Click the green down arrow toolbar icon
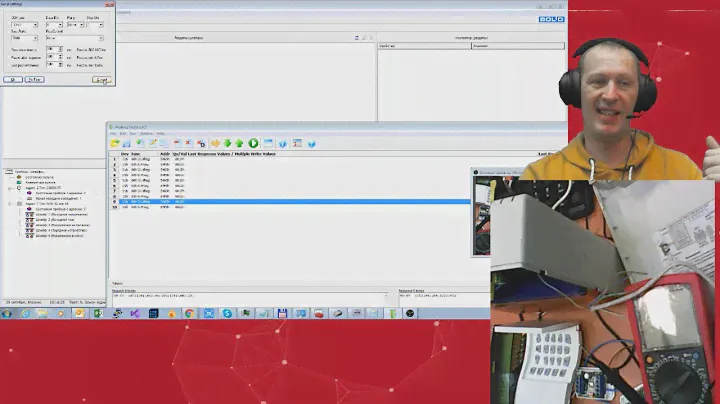The width and height of the screenshot is (720, 404). pos(228,144)
